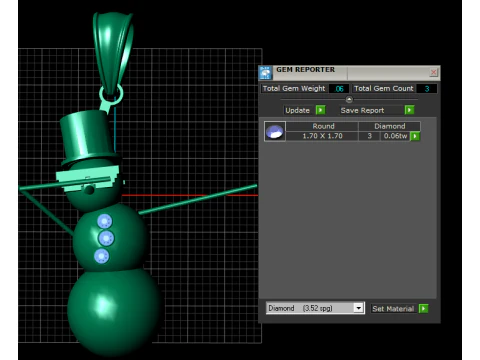
Task: Click the round gem thumbnail icon
Action: [275, 131]
